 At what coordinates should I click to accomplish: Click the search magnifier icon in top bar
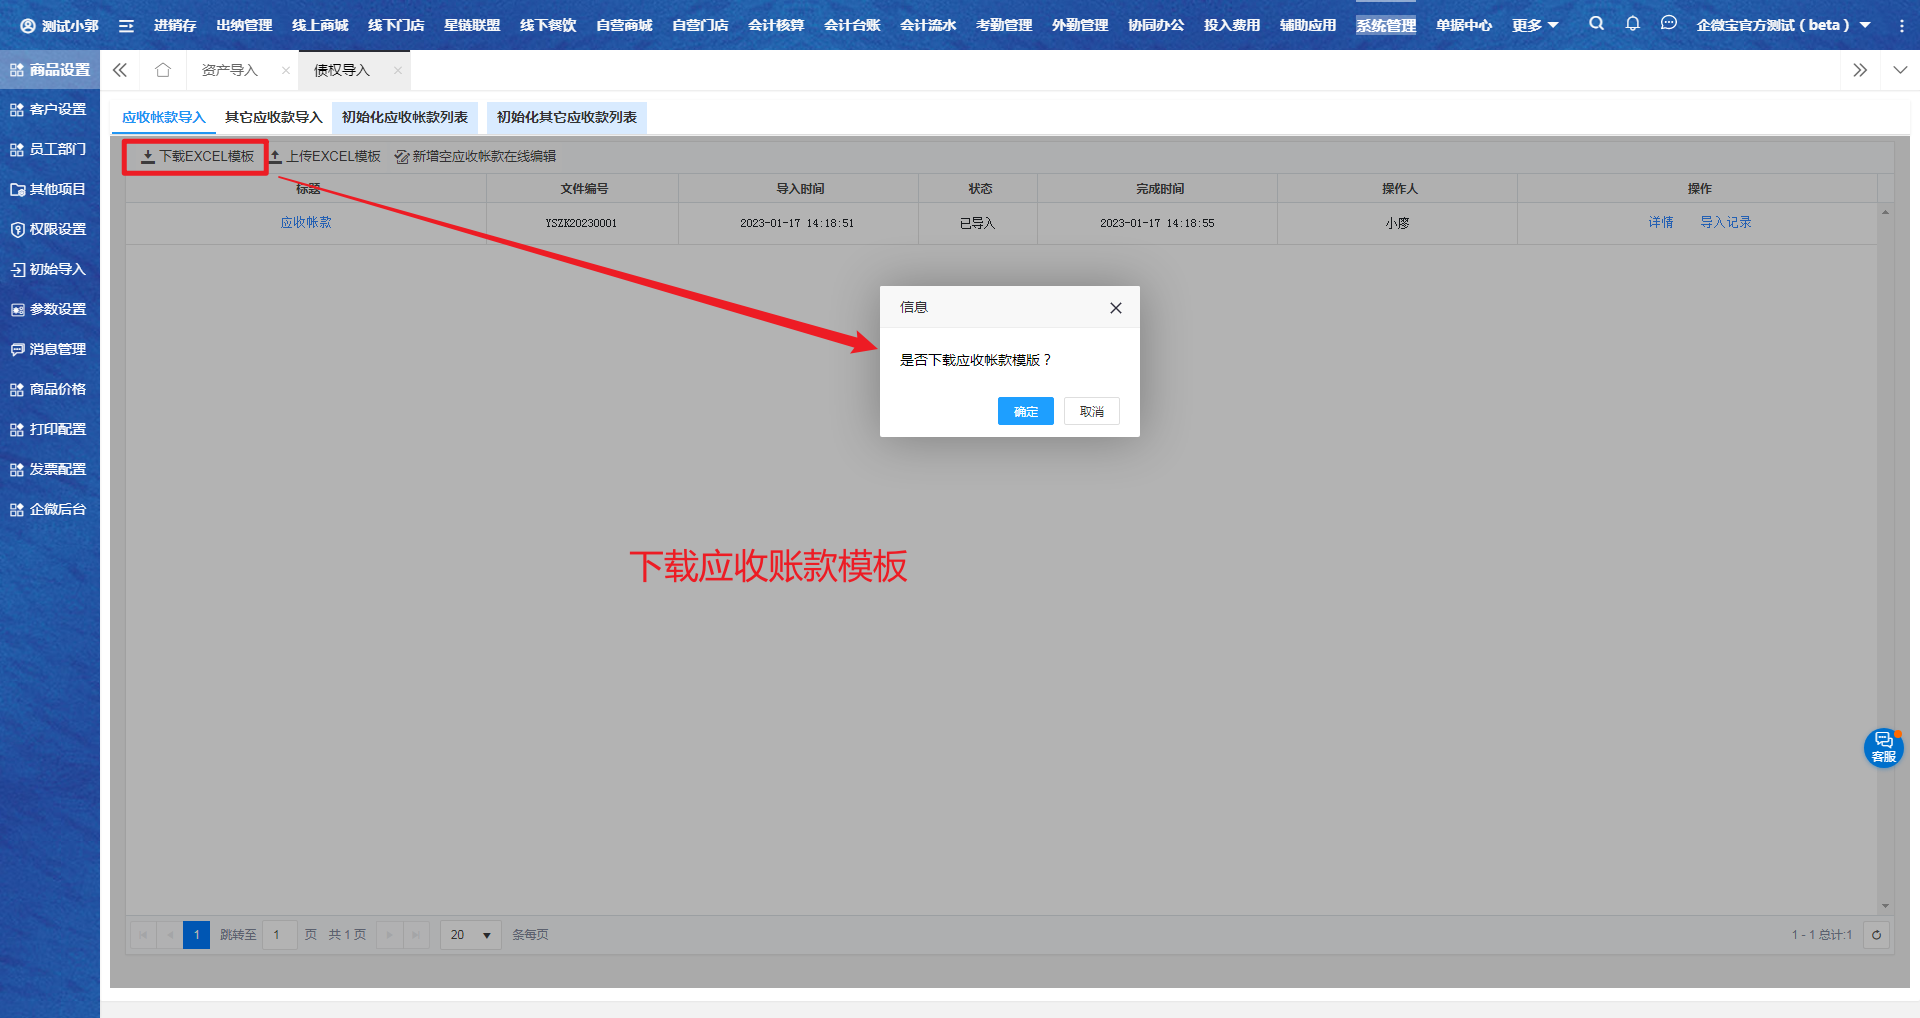tap(1596, 24)
